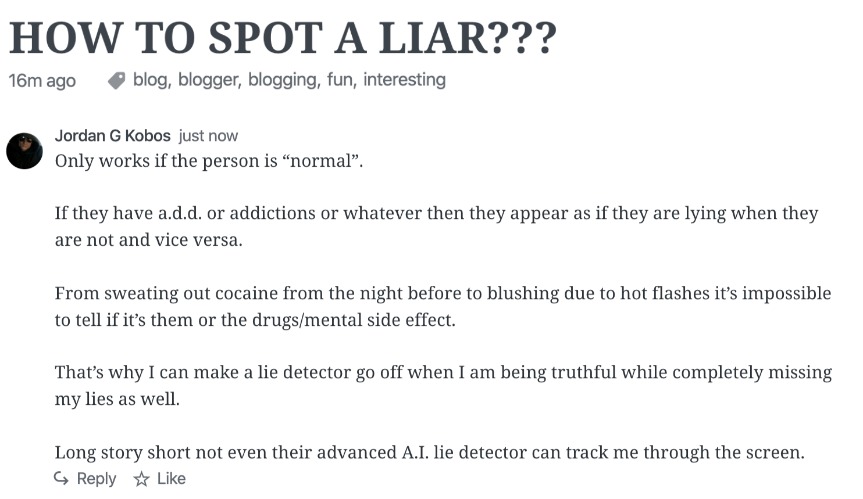Viewport: 863px width, 499px height.
Task: Click the paragraph starting 'That's why I can'
Action: click(x=444, y=386)
